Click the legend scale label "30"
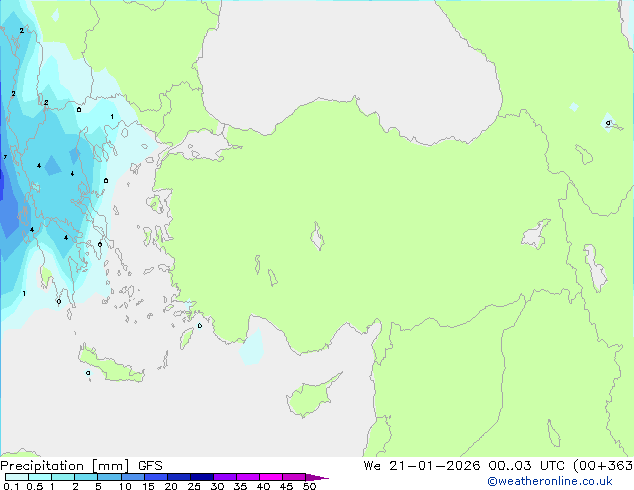The height and width of the screenshot is (490, 634). point(217,486)
